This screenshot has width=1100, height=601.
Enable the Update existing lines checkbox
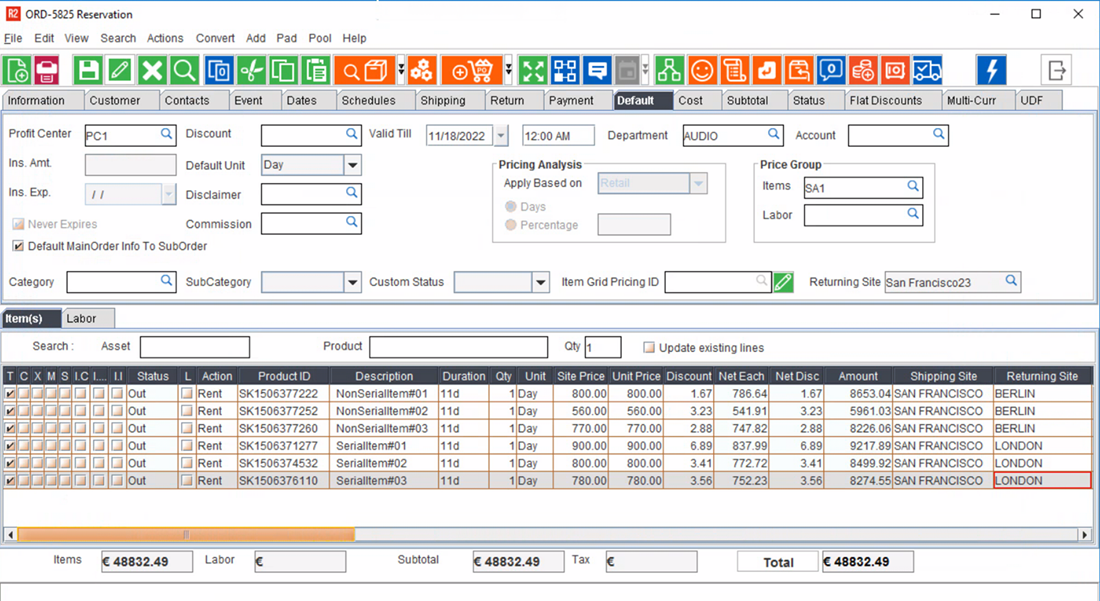tap(649, 348)
